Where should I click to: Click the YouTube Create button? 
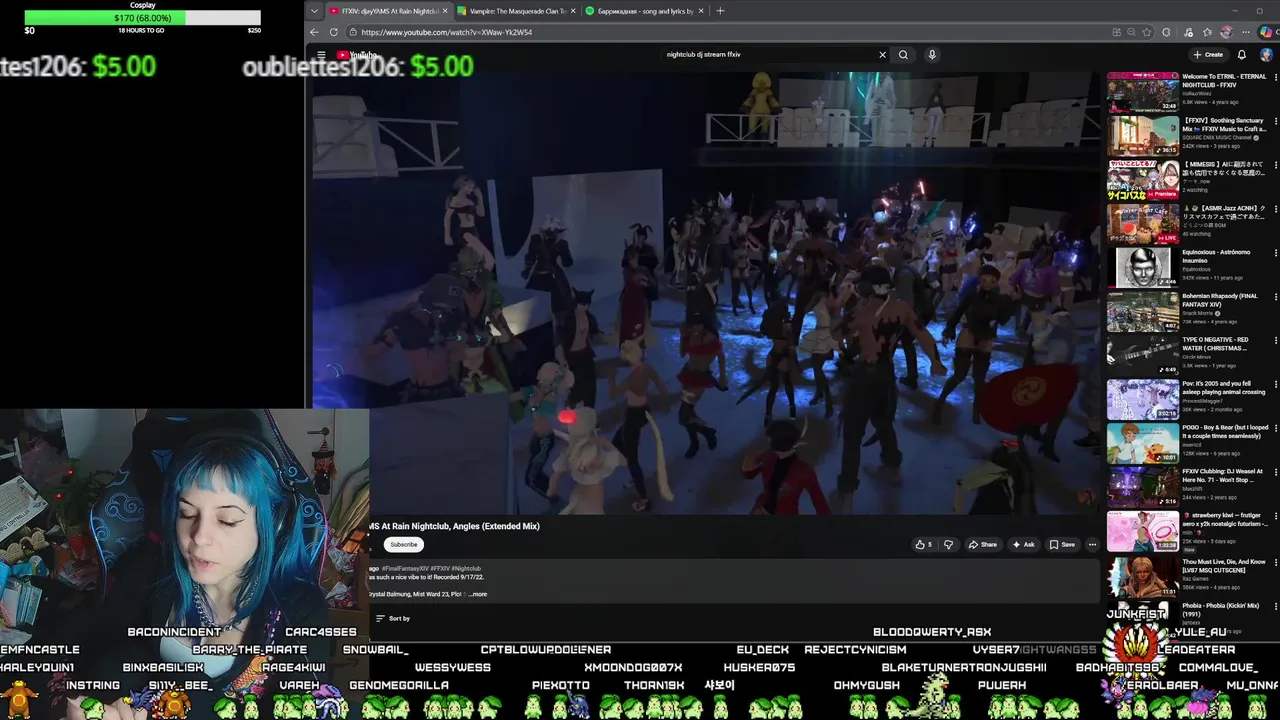[1208, 55]
